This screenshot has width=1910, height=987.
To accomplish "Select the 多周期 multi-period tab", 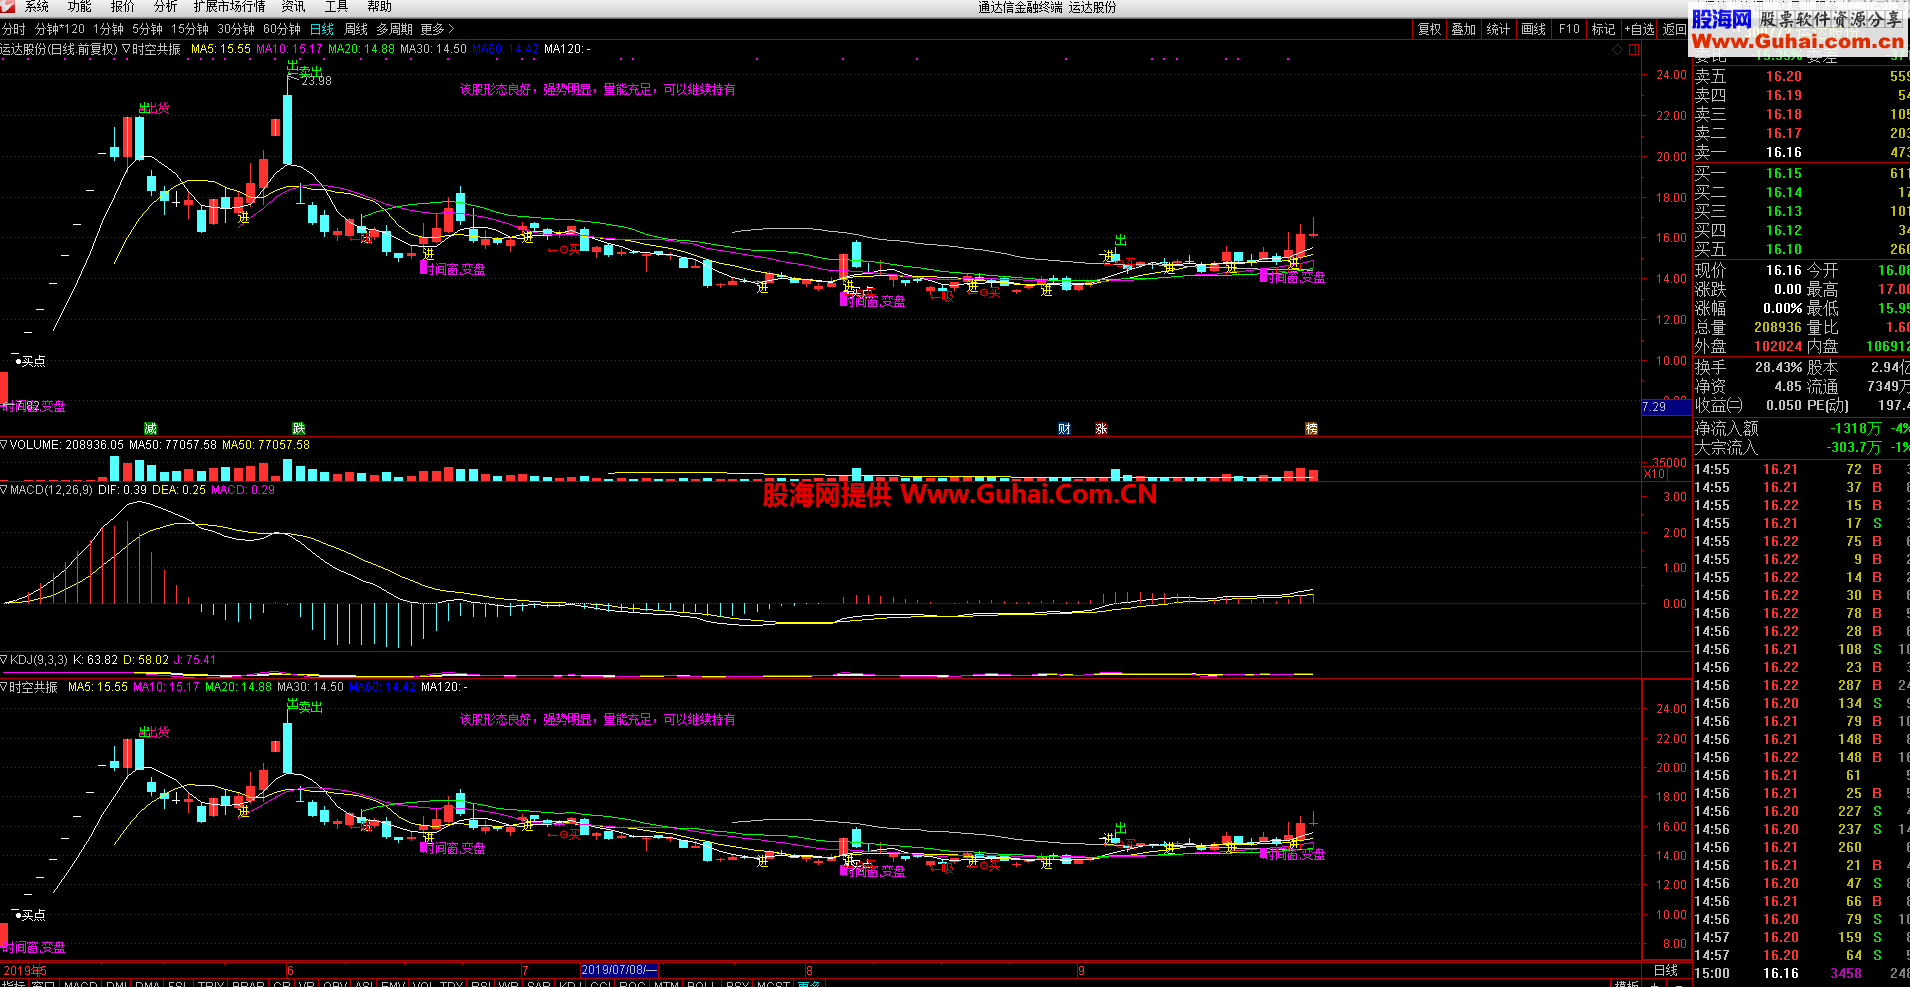I will tap(394, 29).
